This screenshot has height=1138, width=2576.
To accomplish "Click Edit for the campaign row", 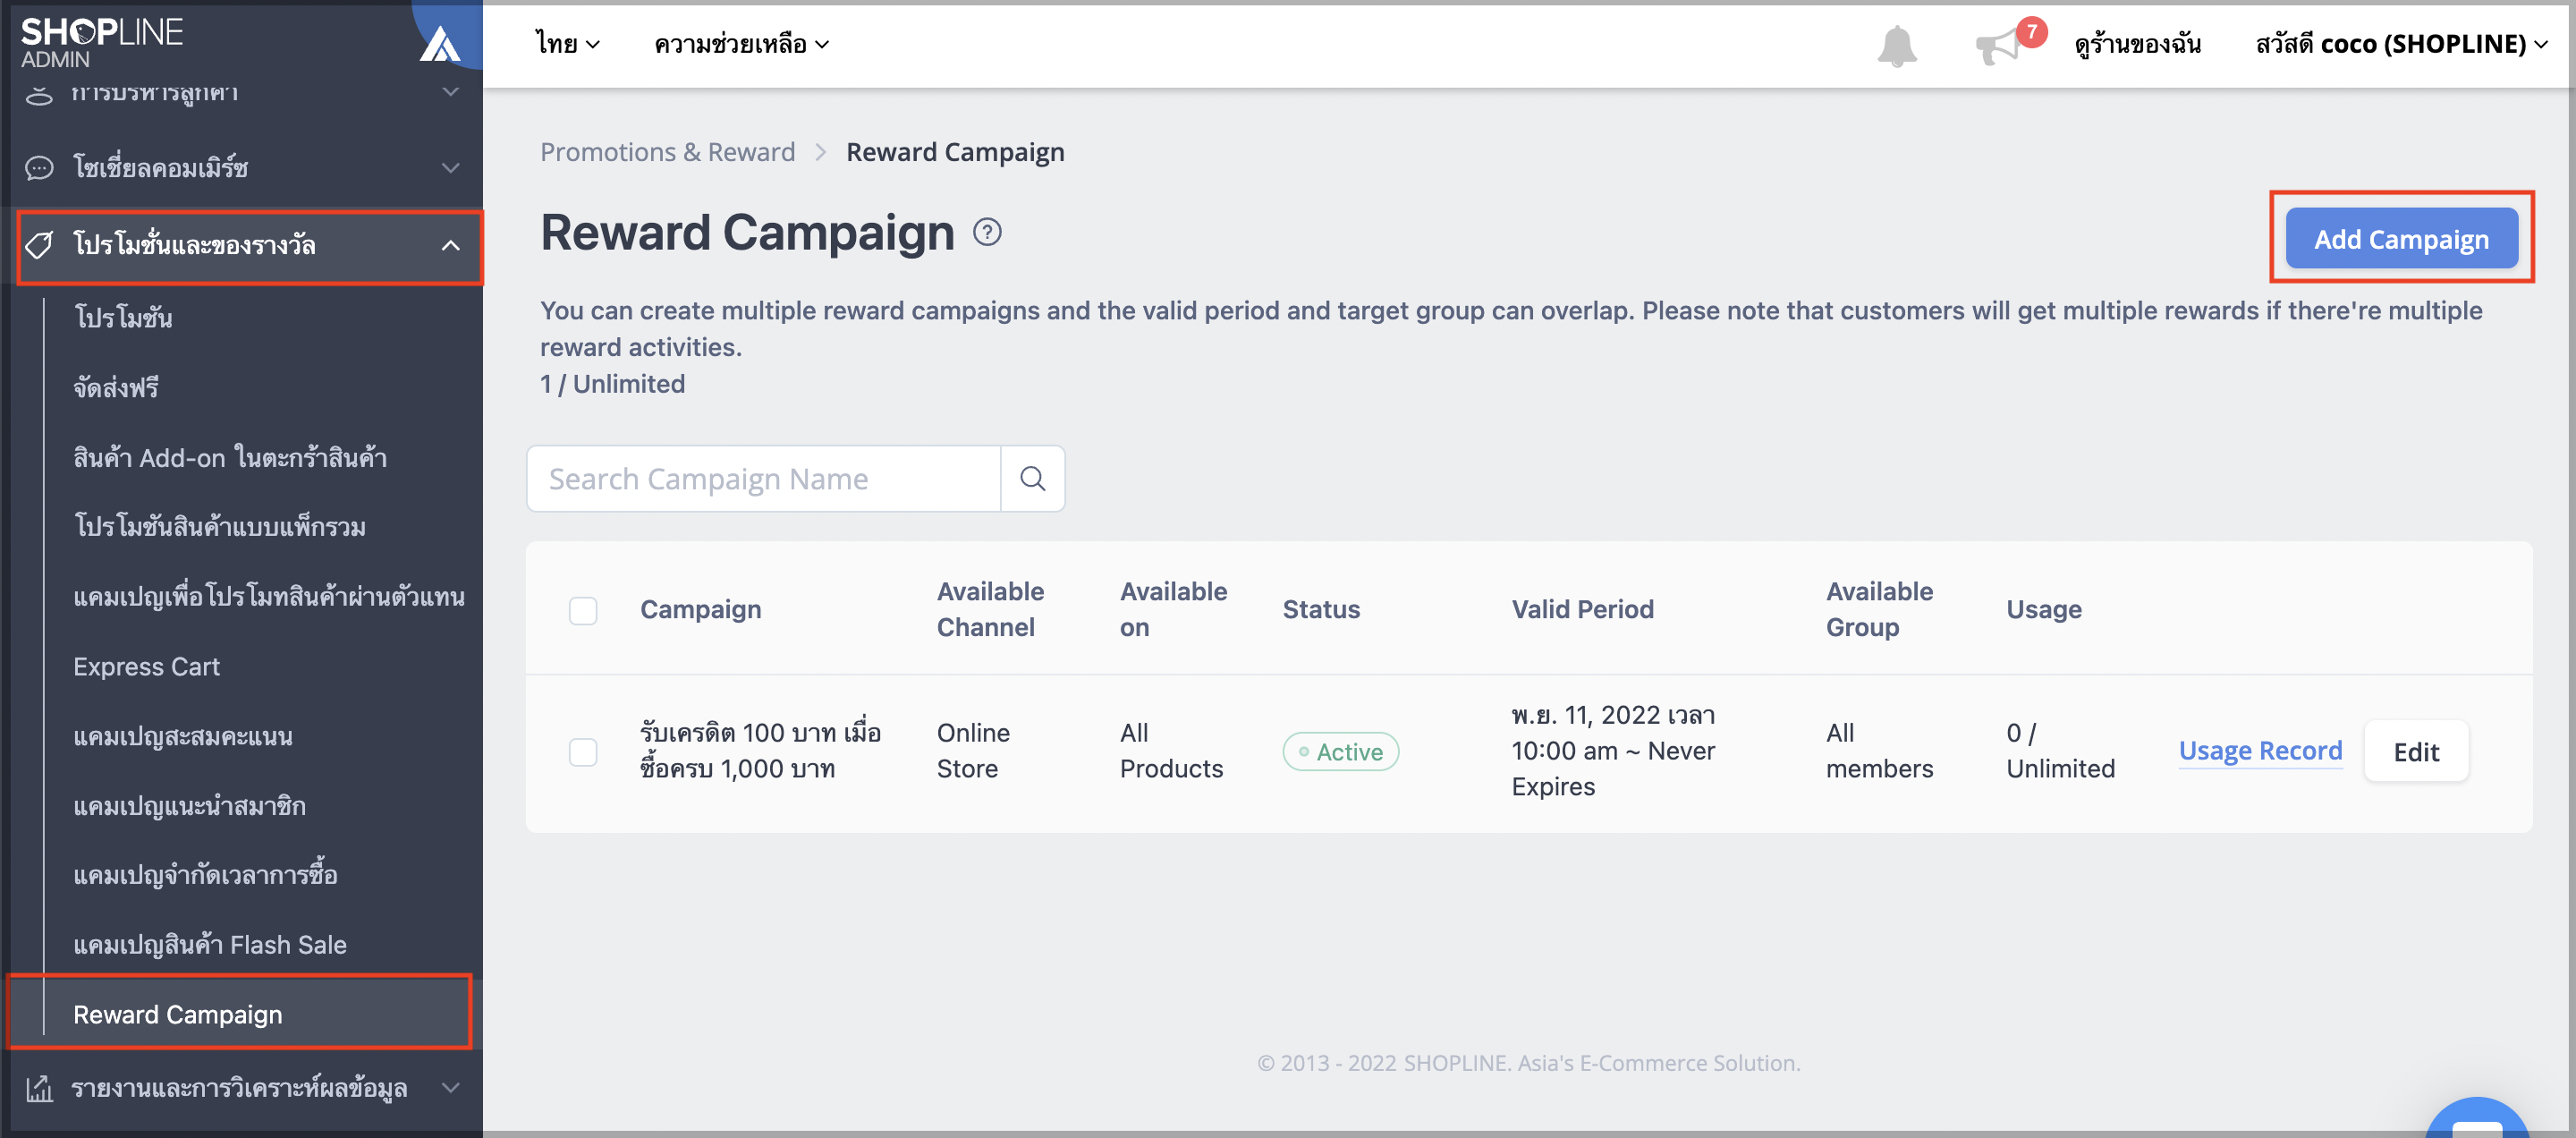I will 2416,752.
